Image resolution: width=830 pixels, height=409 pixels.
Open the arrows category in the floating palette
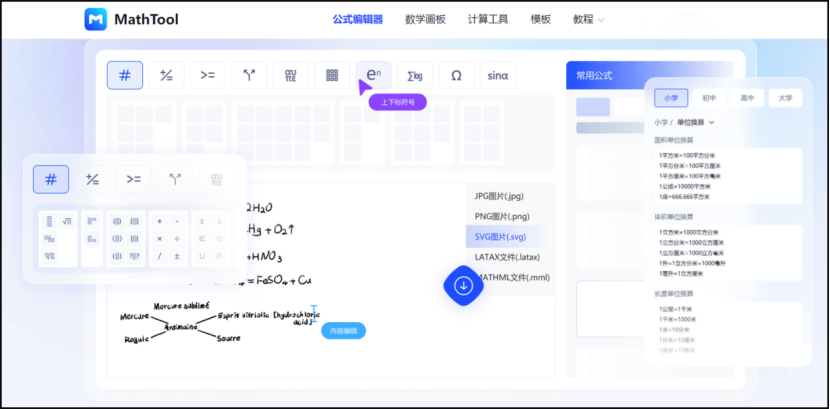[175, 179]
